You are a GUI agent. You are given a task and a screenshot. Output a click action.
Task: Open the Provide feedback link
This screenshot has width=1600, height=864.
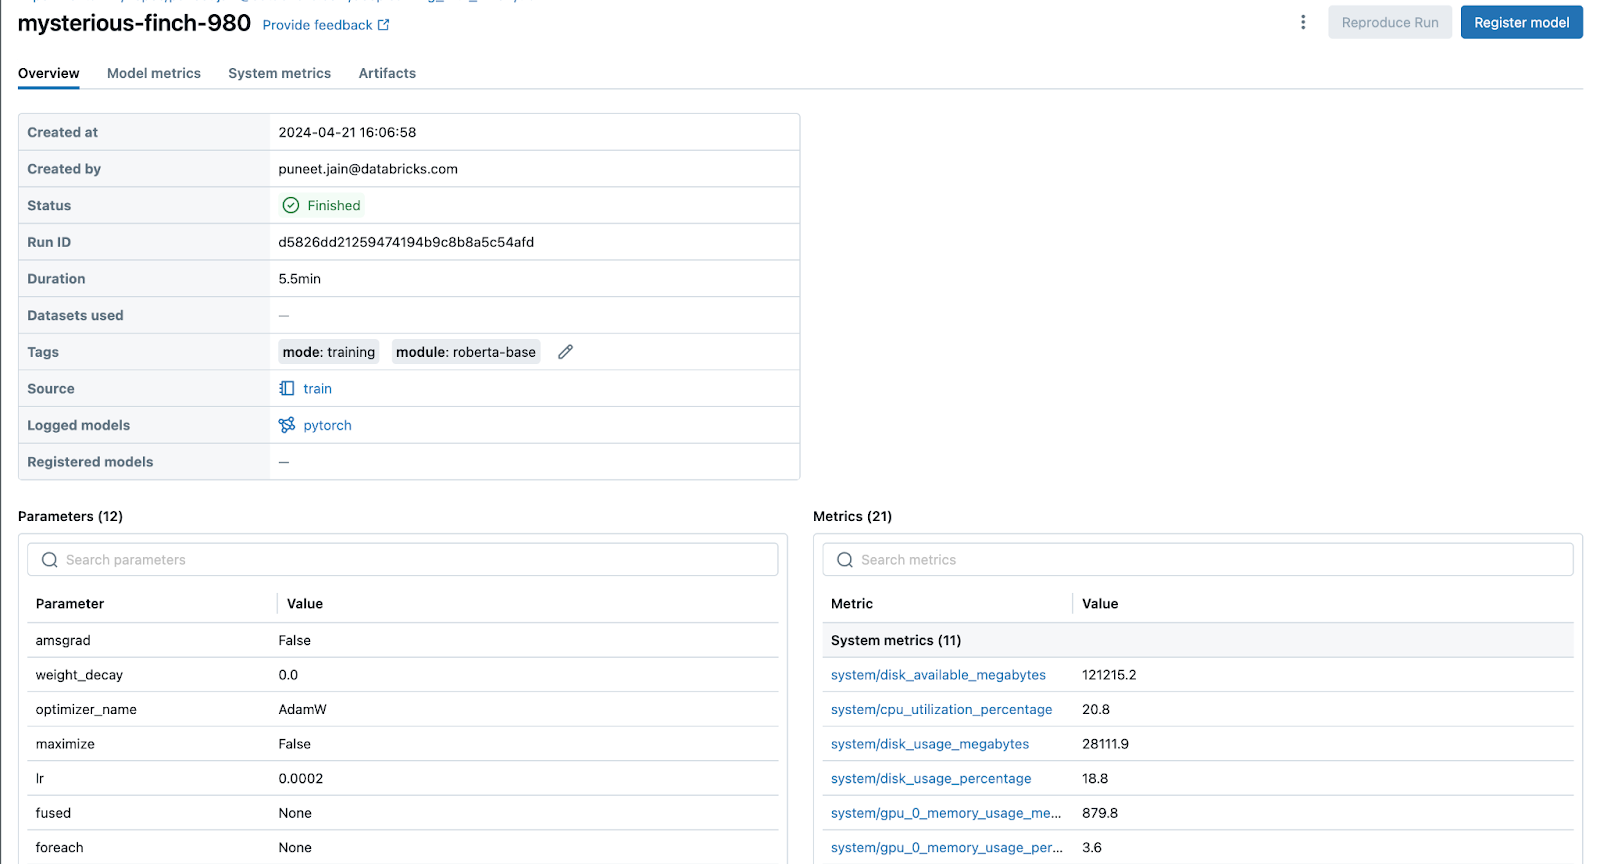pos(317,25)
